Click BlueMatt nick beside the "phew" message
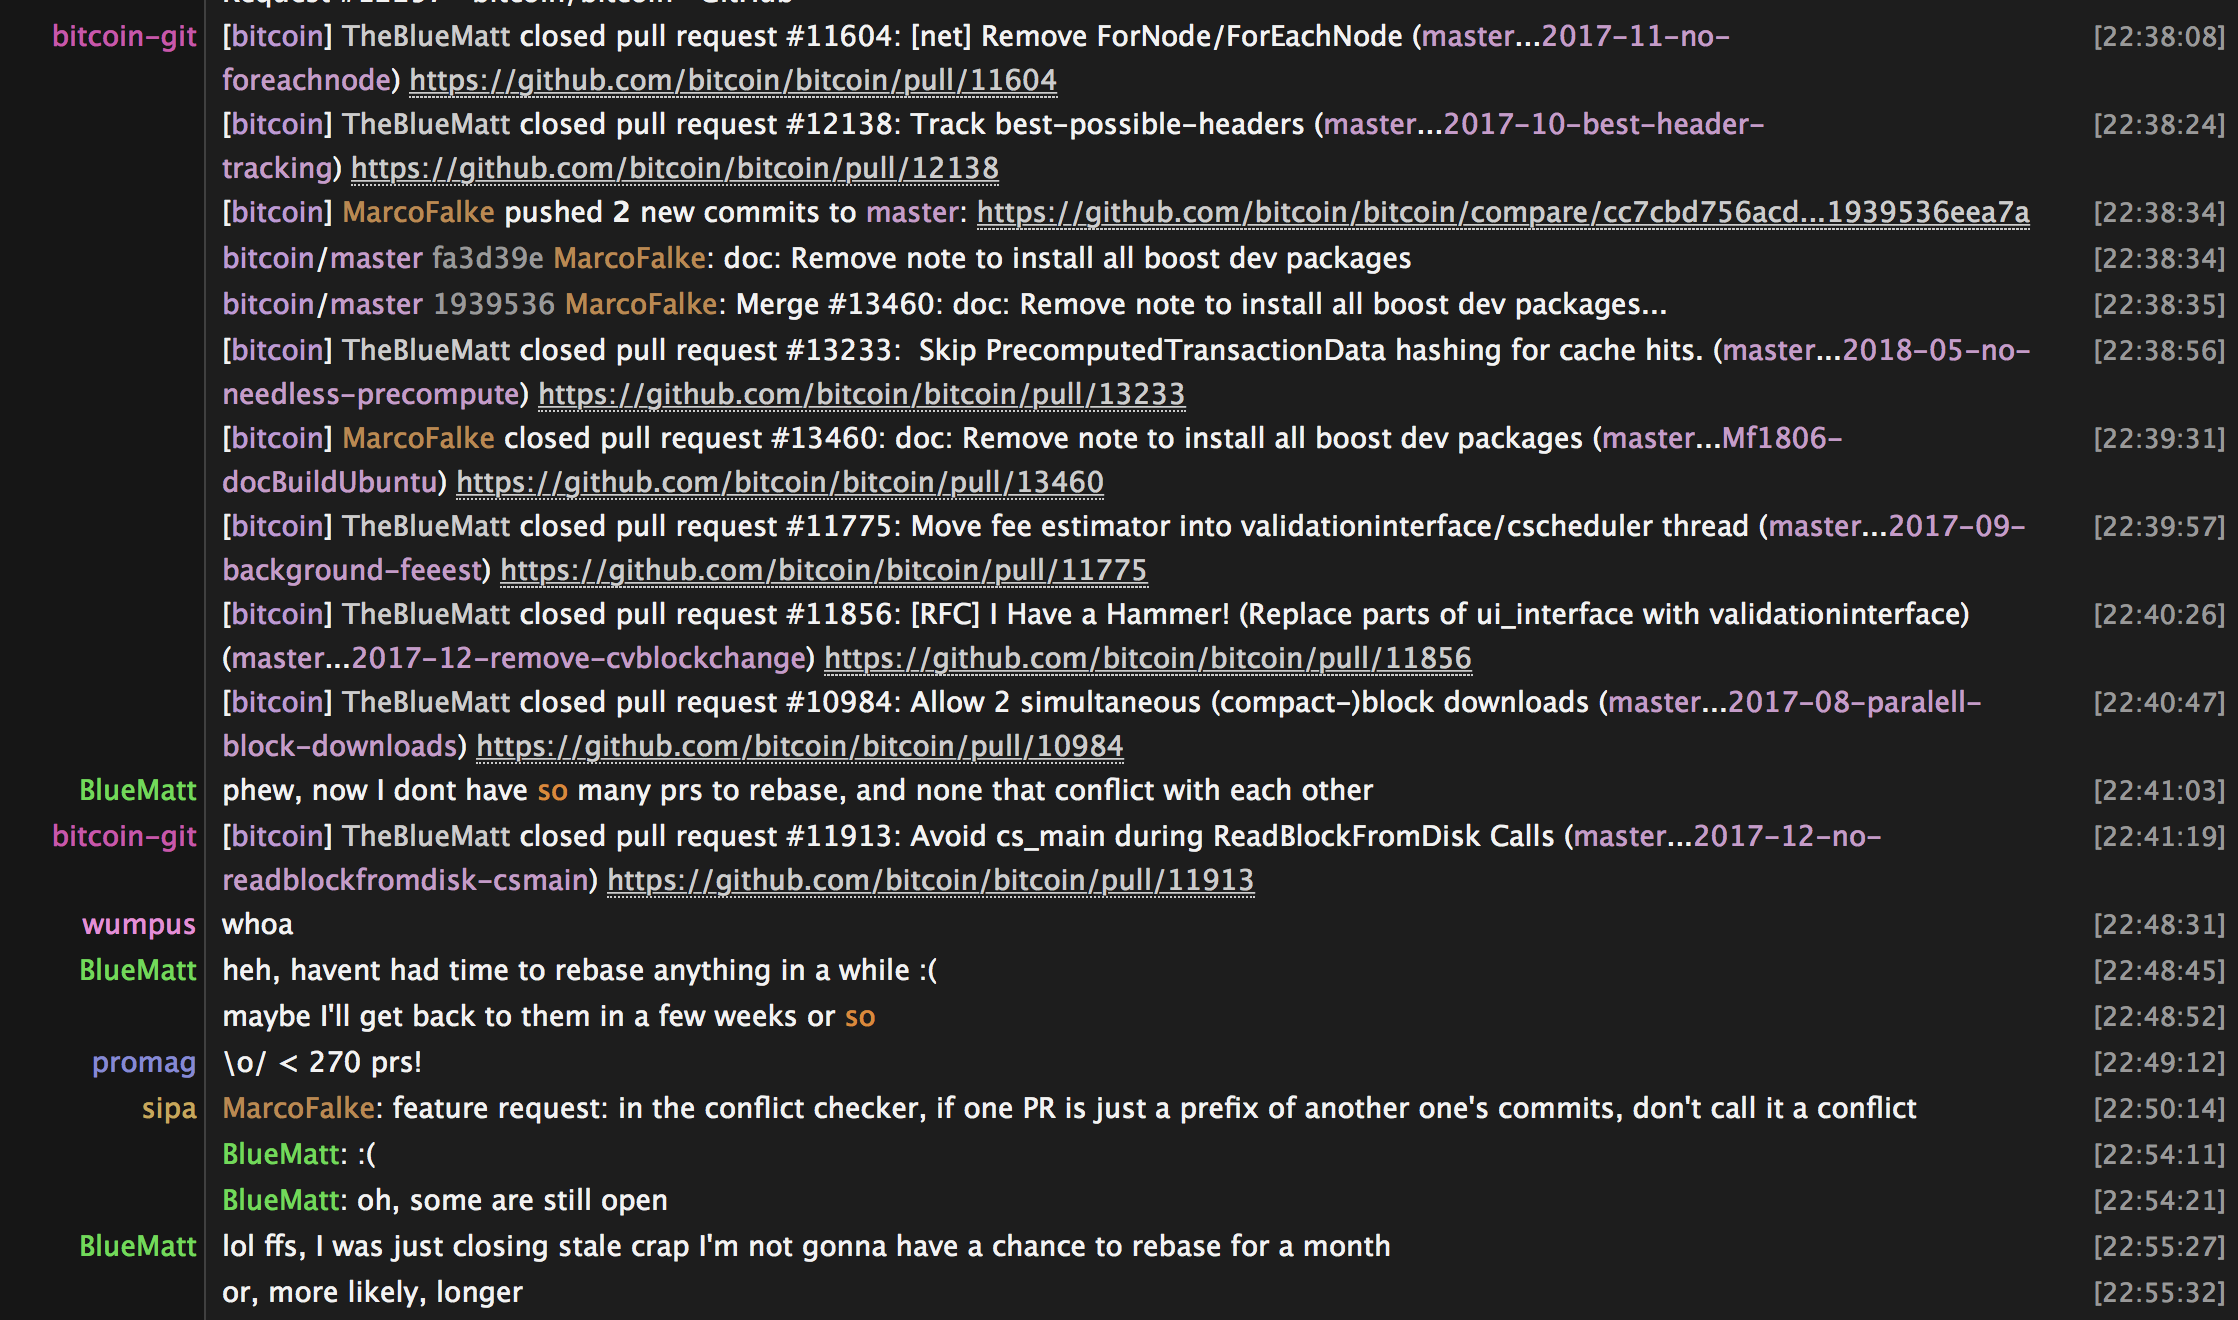 [x=137, y=790]
